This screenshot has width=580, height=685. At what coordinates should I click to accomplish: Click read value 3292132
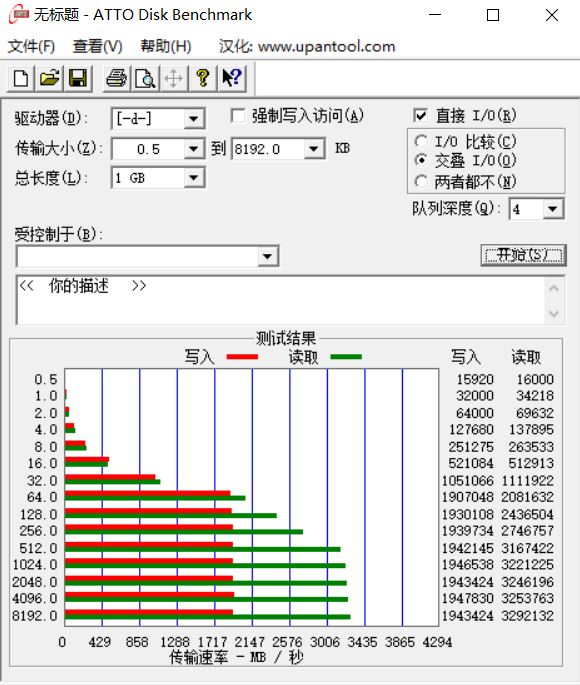pyautogui.click(x=528, y=616)
